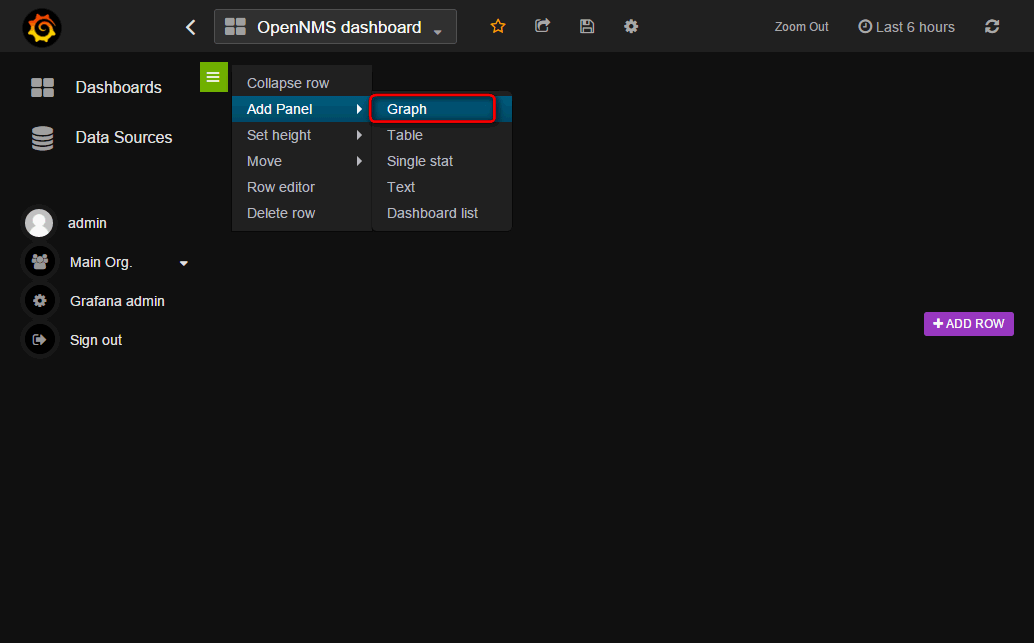The image size is (1034, 643).
Task: Open the Dashboards sidebar link
Action: pos(119,87)
